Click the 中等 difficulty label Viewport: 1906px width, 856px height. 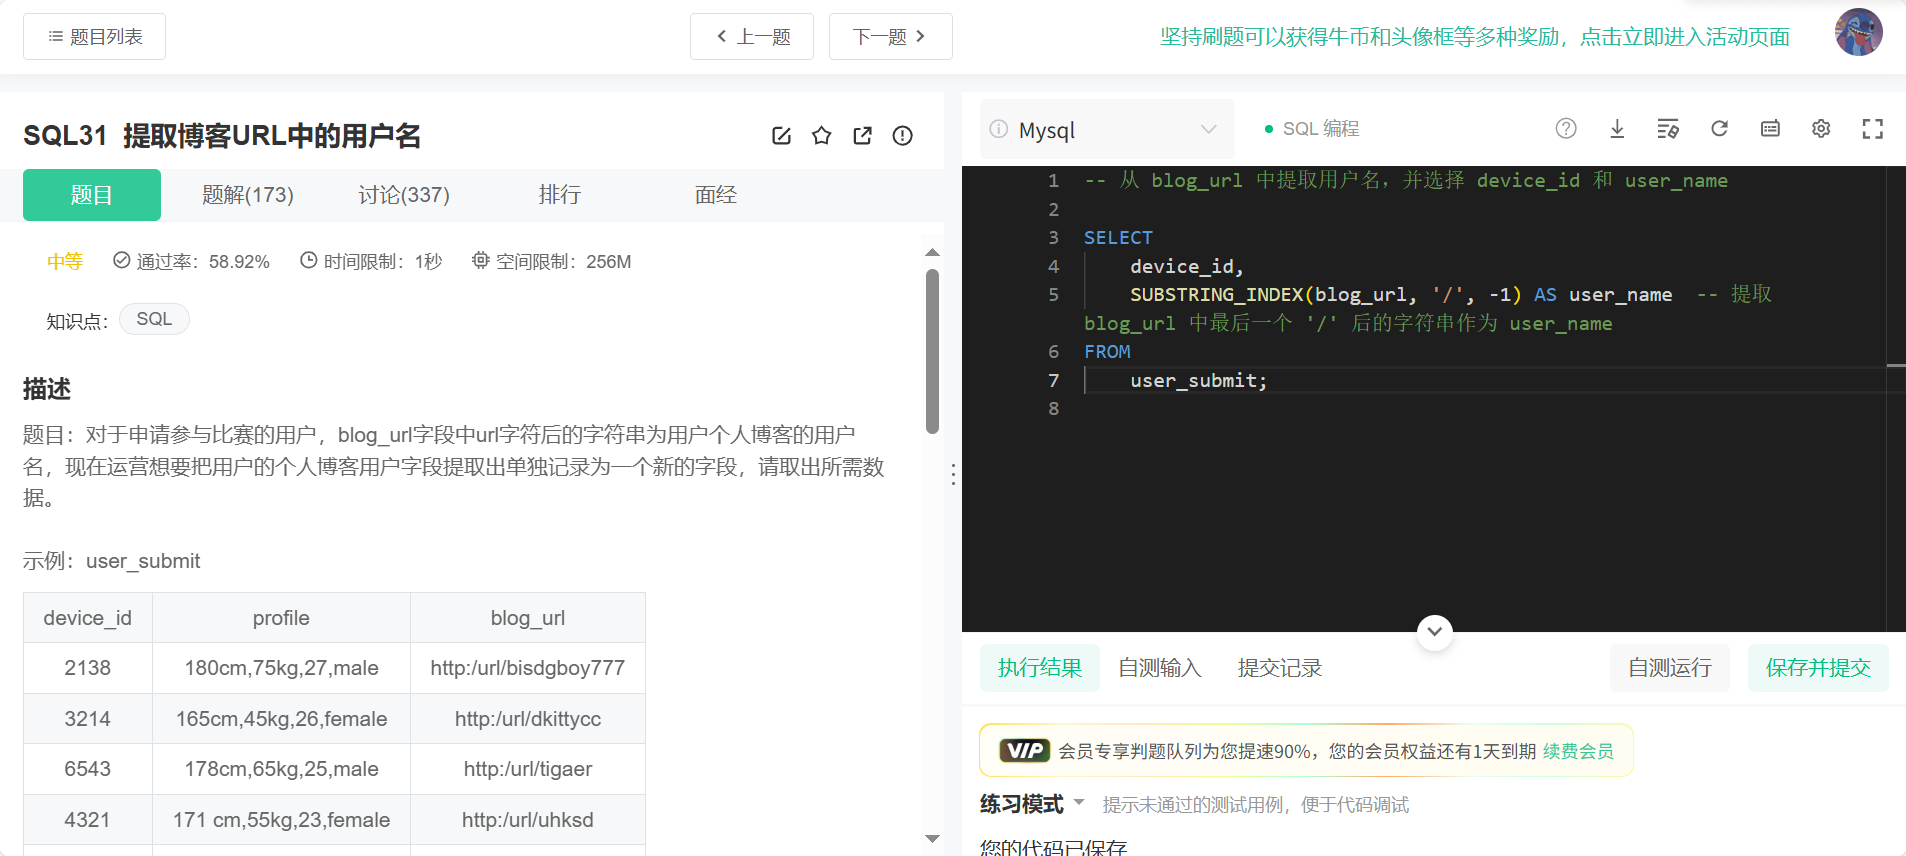pos(65,262)
